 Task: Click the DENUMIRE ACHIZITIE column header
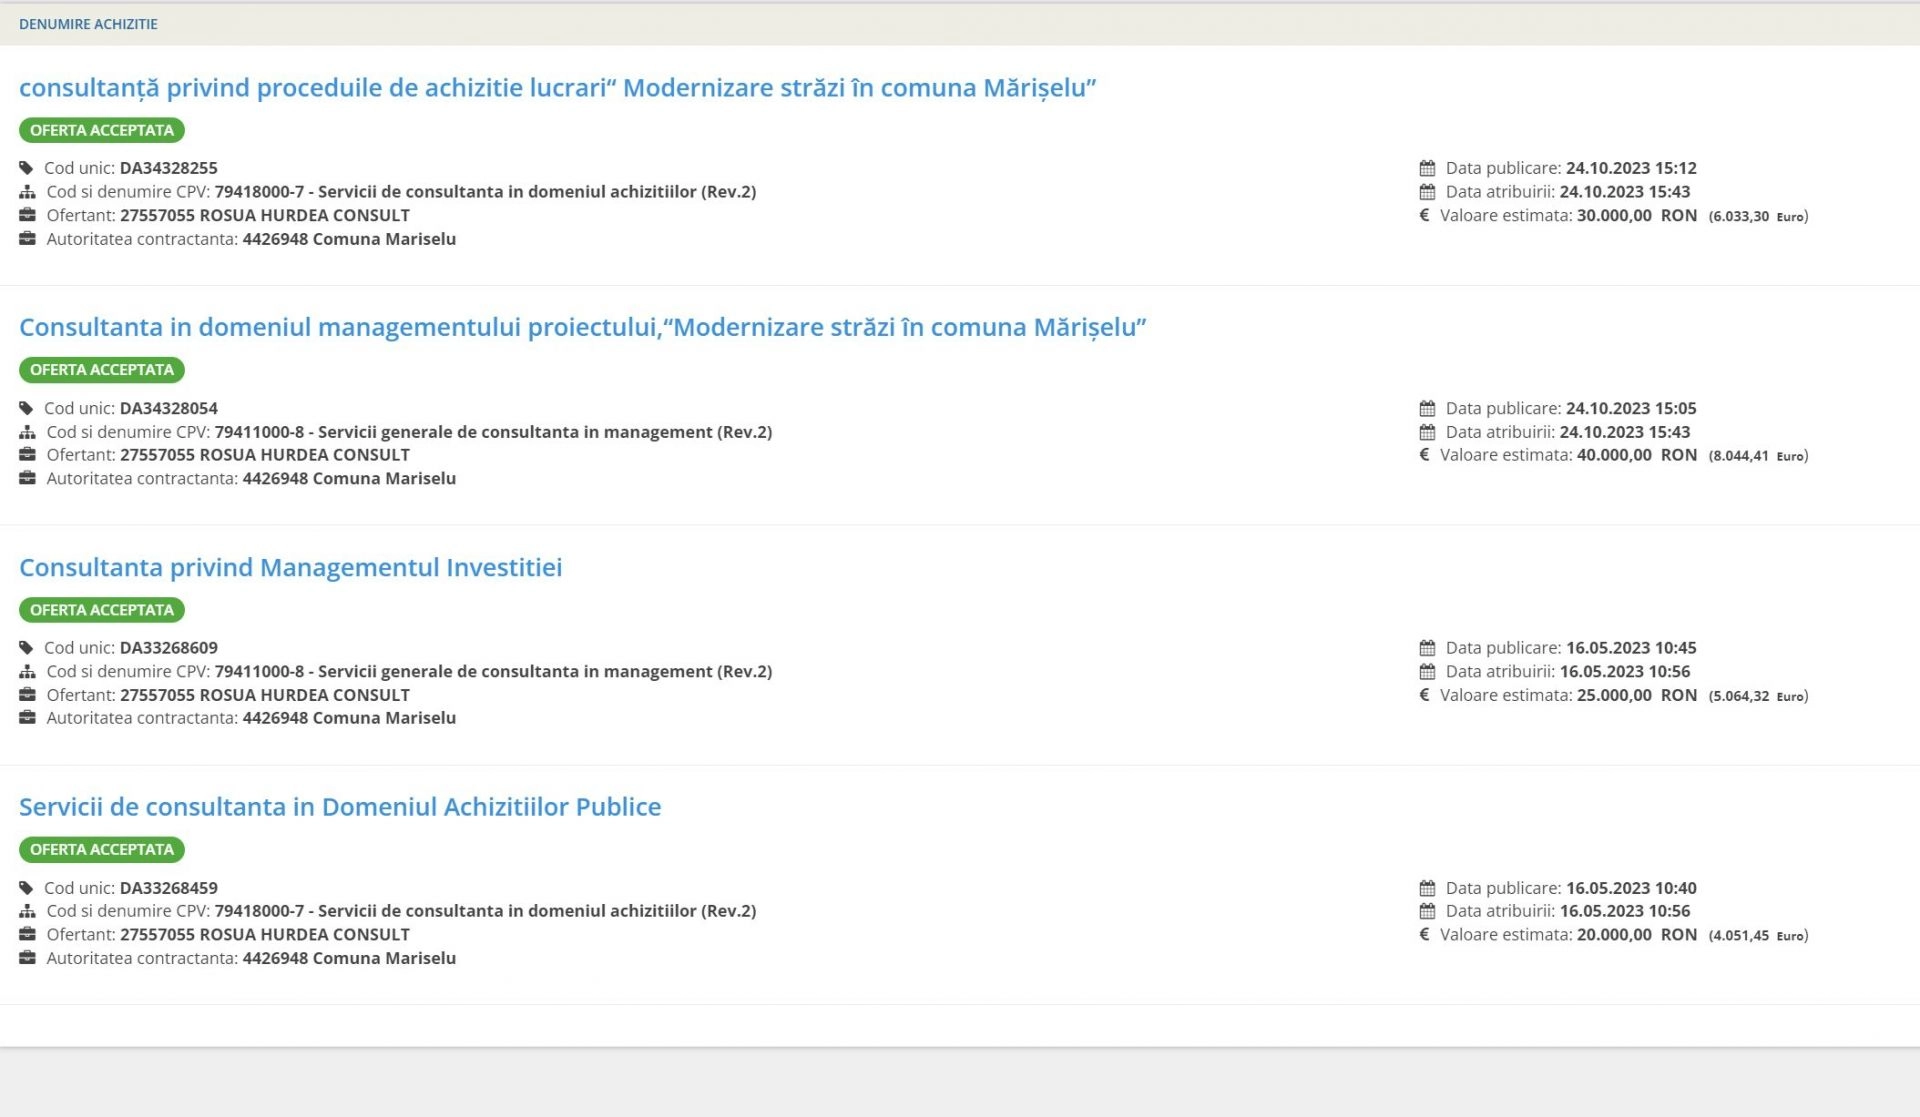pyautogui.click(x=88, y=24)
